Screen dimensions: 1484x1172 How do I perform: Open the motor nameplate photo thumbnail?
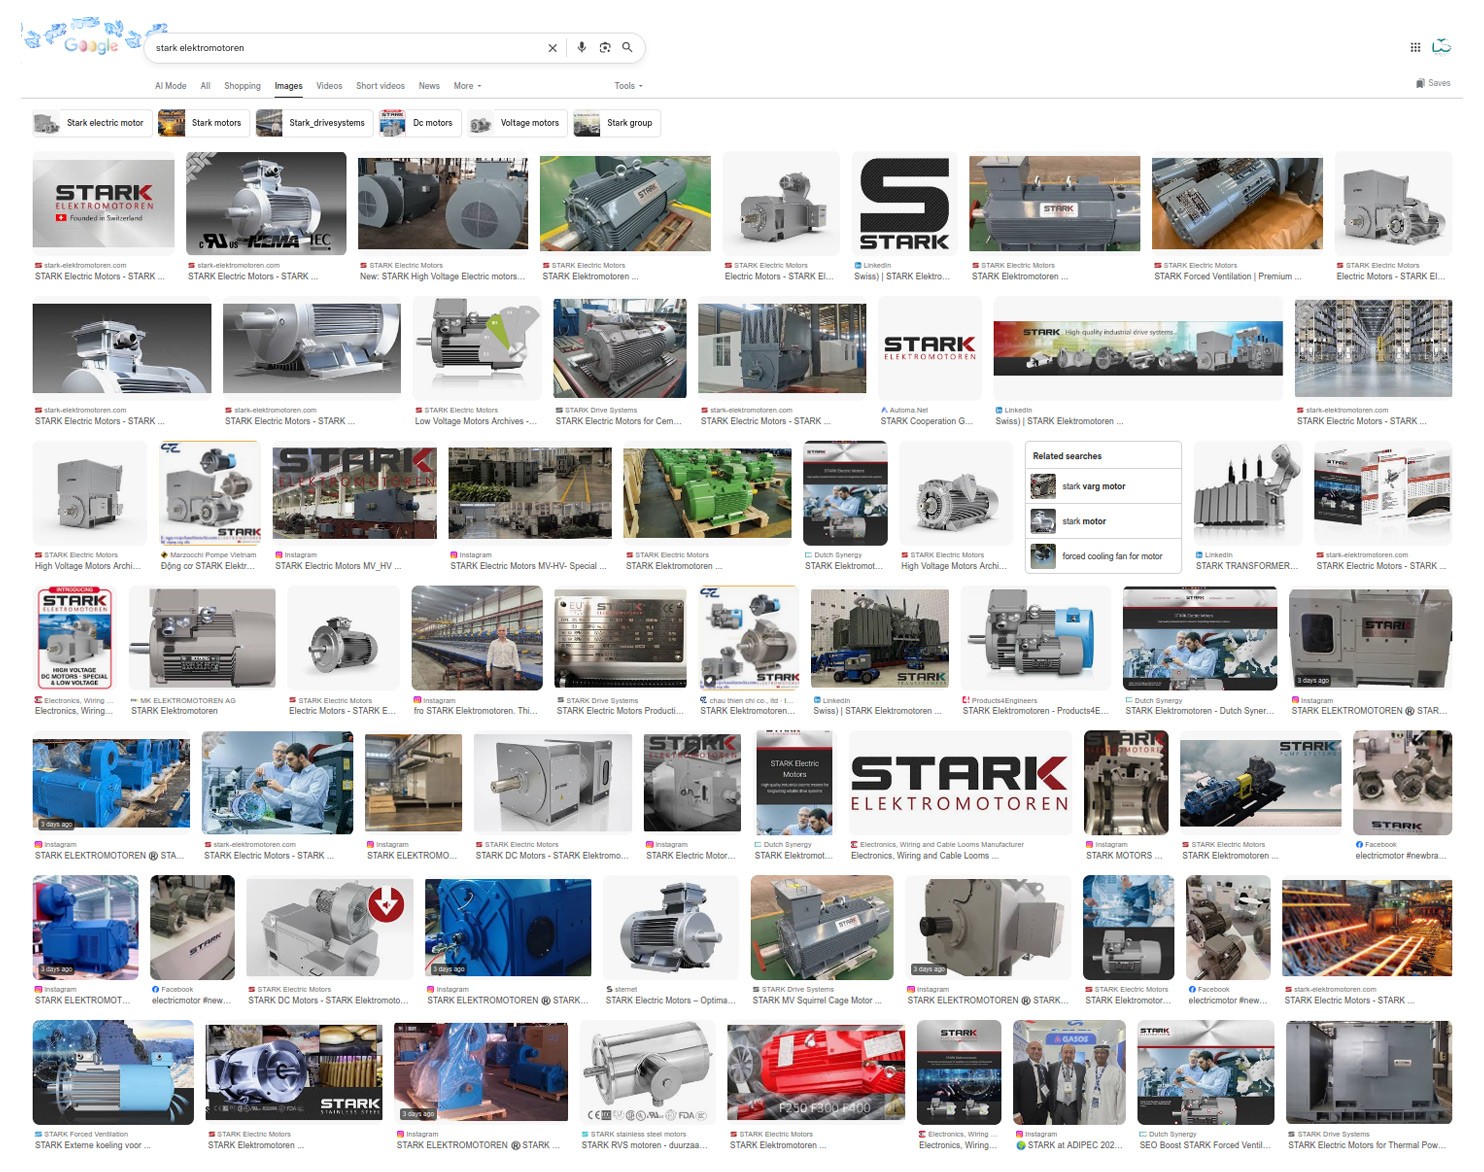[621, 638]
